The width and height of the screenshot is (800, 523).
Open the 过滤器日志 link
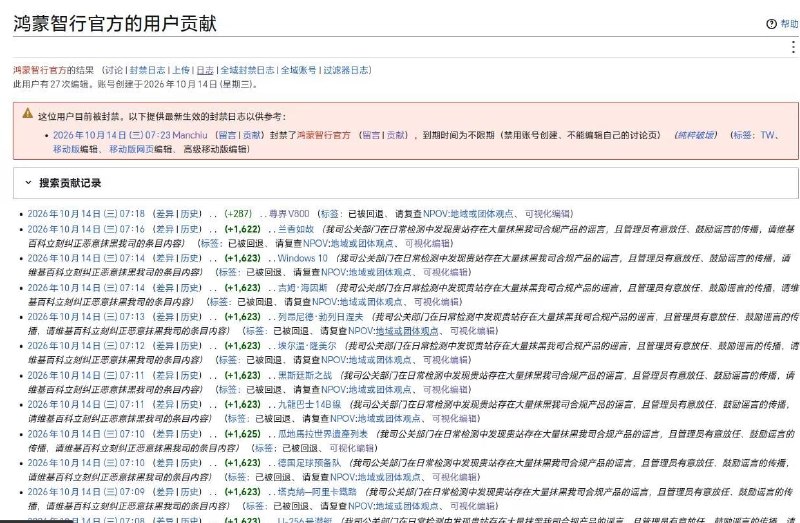click(345, 70)
